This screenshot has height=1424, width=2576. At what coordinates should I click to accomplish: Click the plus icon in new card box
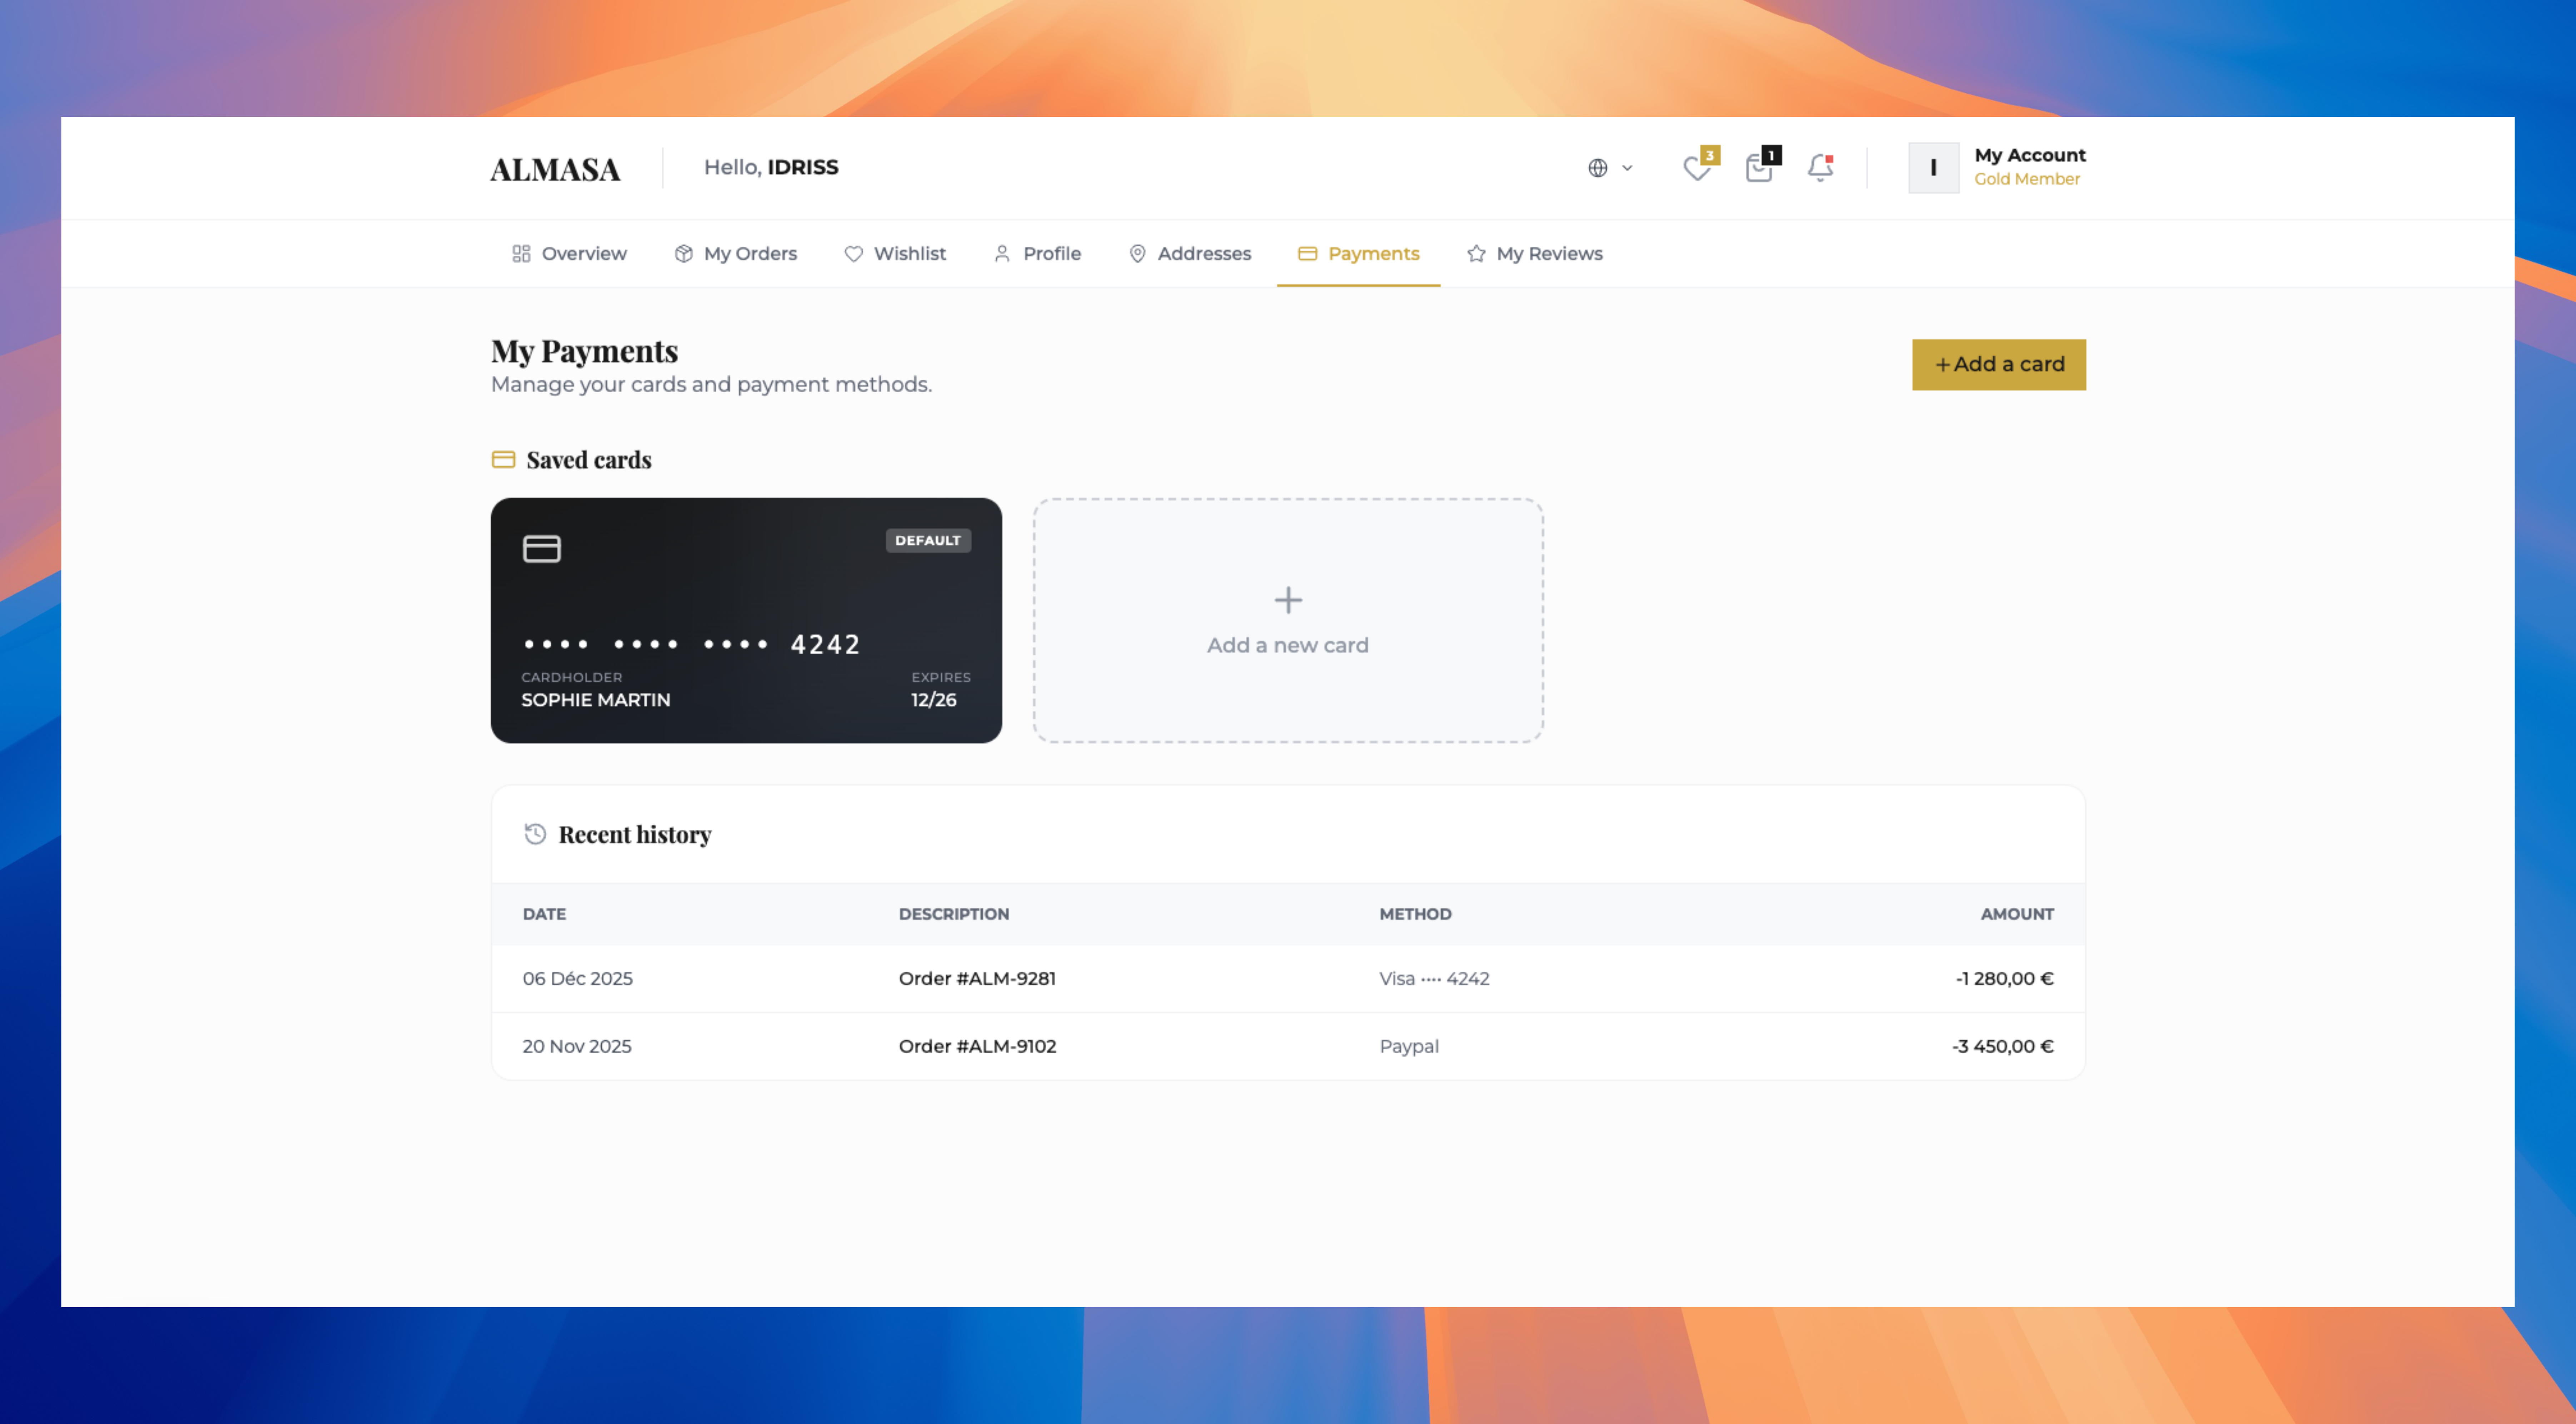click(x=1288, y=600)
